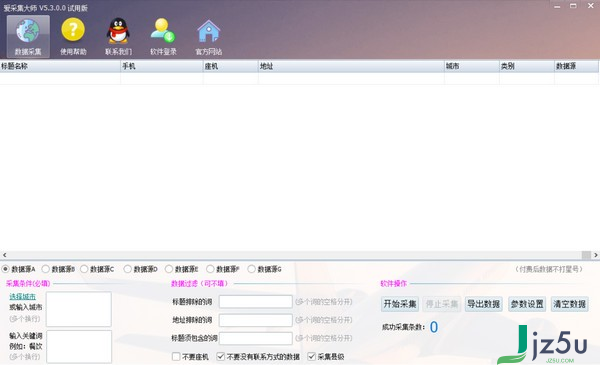600x365 pixels.
Task: Click the 标题排除的词 input field
Action: tap(256, 301)
